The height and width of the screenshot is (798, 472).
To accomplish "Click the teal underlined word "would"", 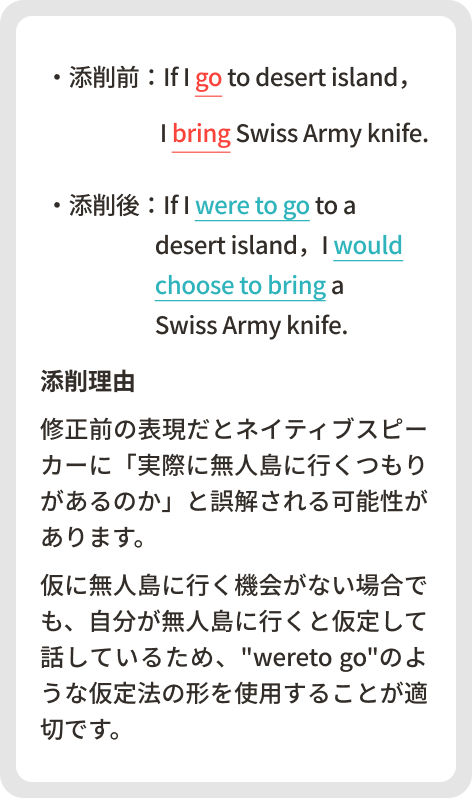I will 368,245.
